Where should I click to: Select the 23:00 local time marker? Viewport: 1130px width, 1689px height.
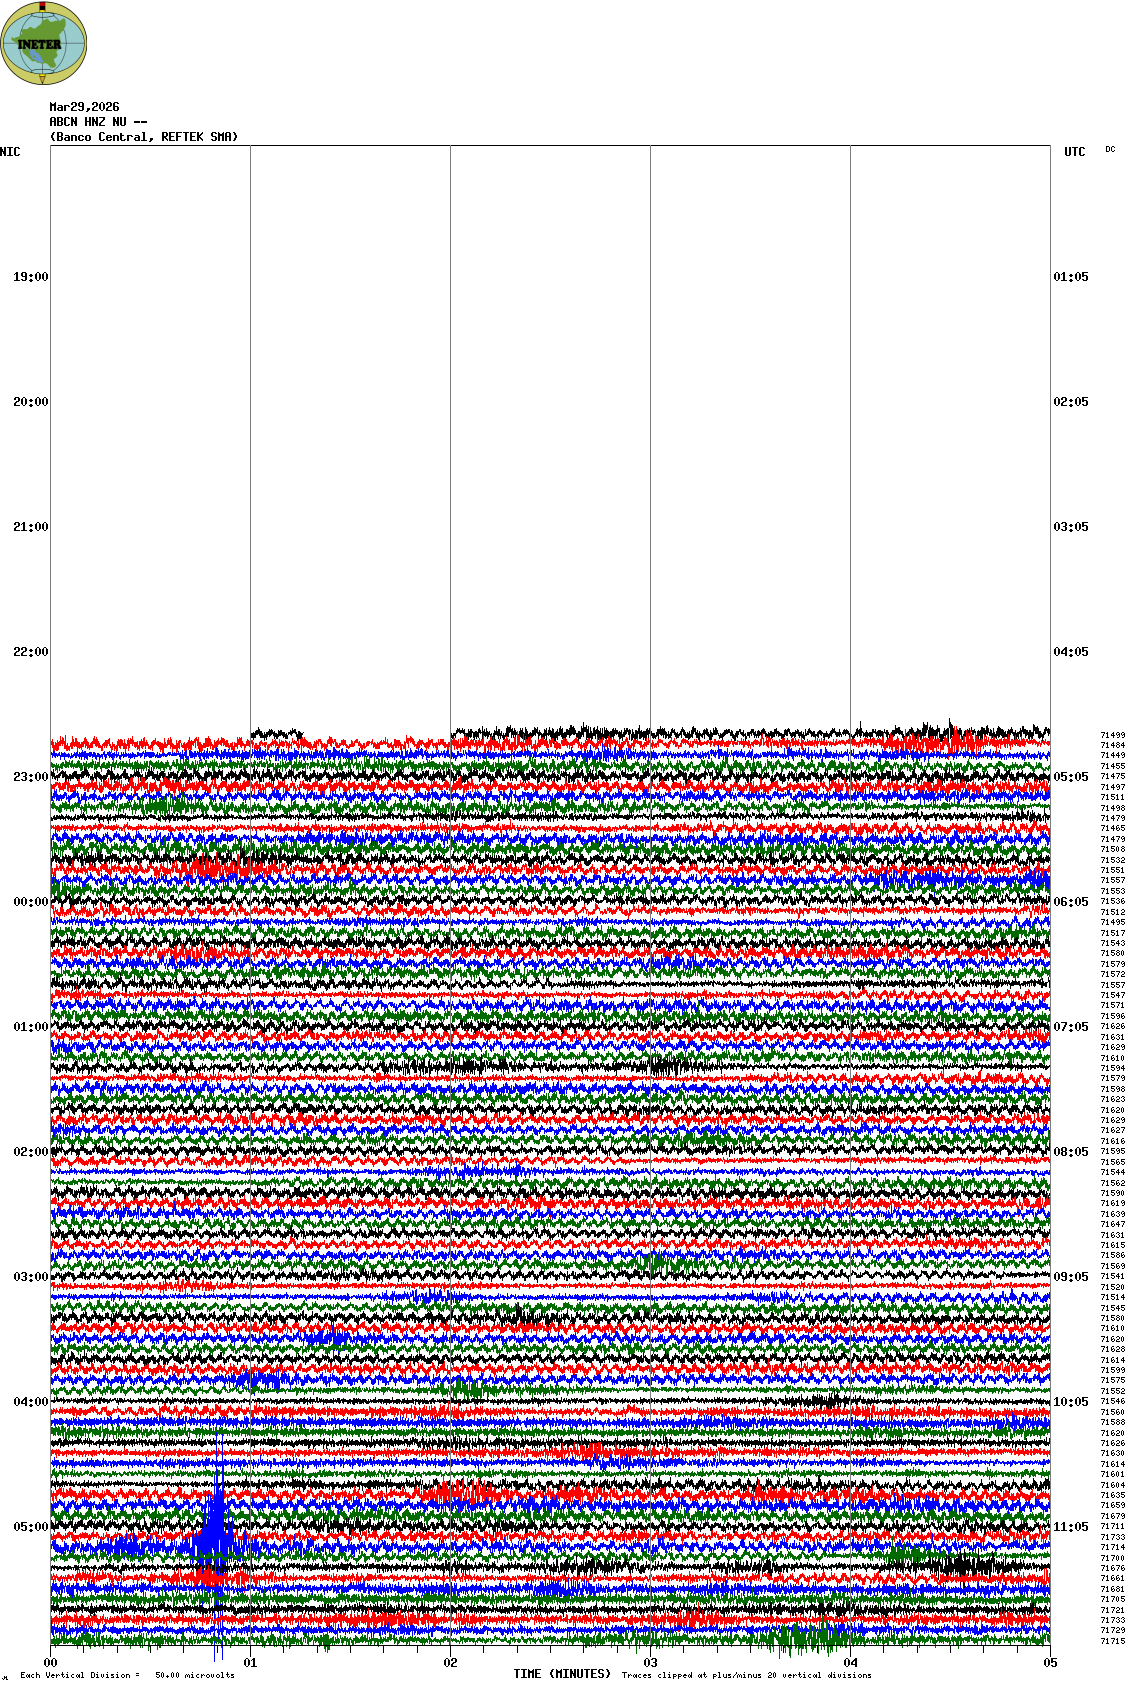30,777
